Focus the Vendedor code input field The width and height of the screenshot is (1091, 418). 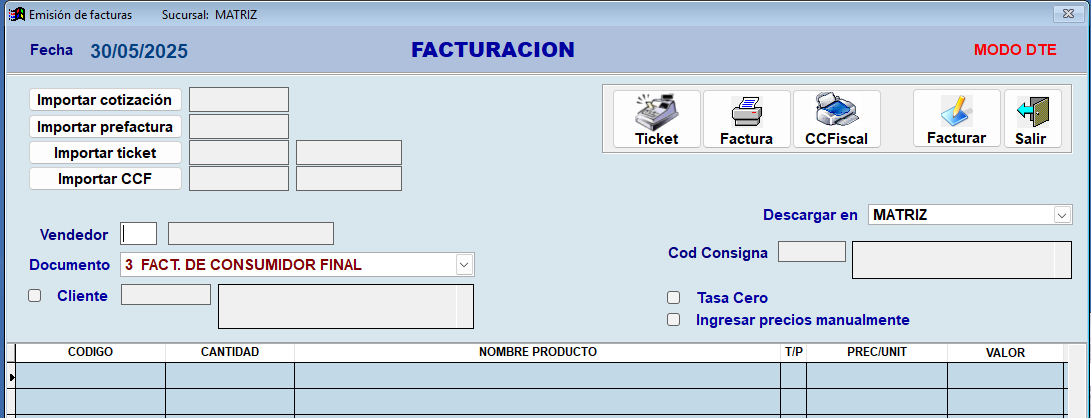(x=138, y=234)
